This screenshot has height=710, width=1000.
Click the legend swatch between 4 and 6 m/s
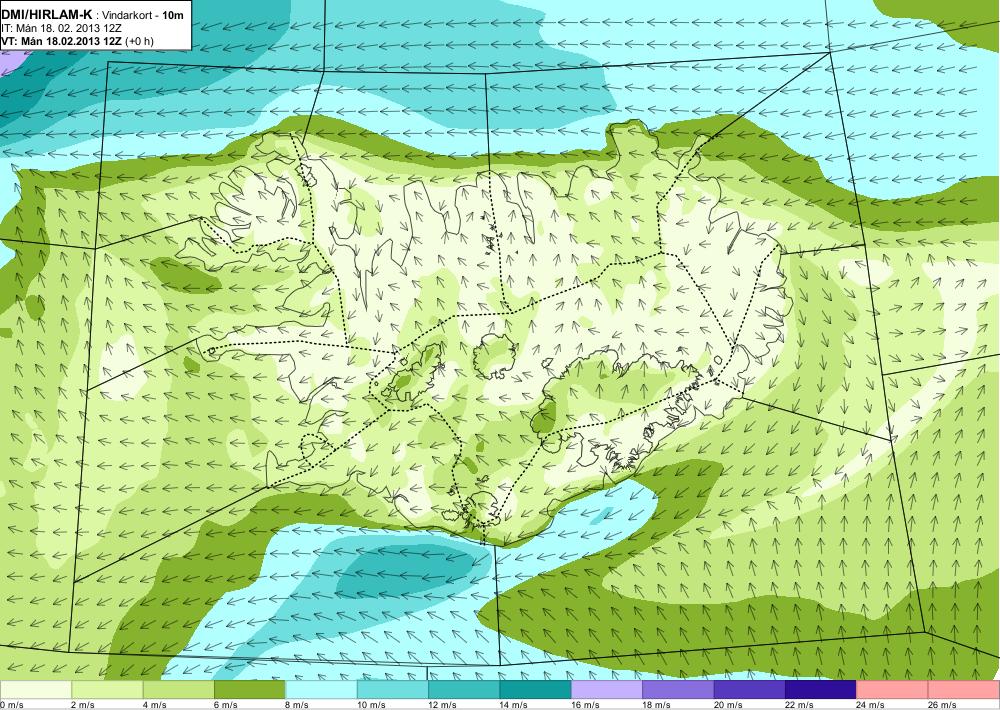click(x=179, y=689)
